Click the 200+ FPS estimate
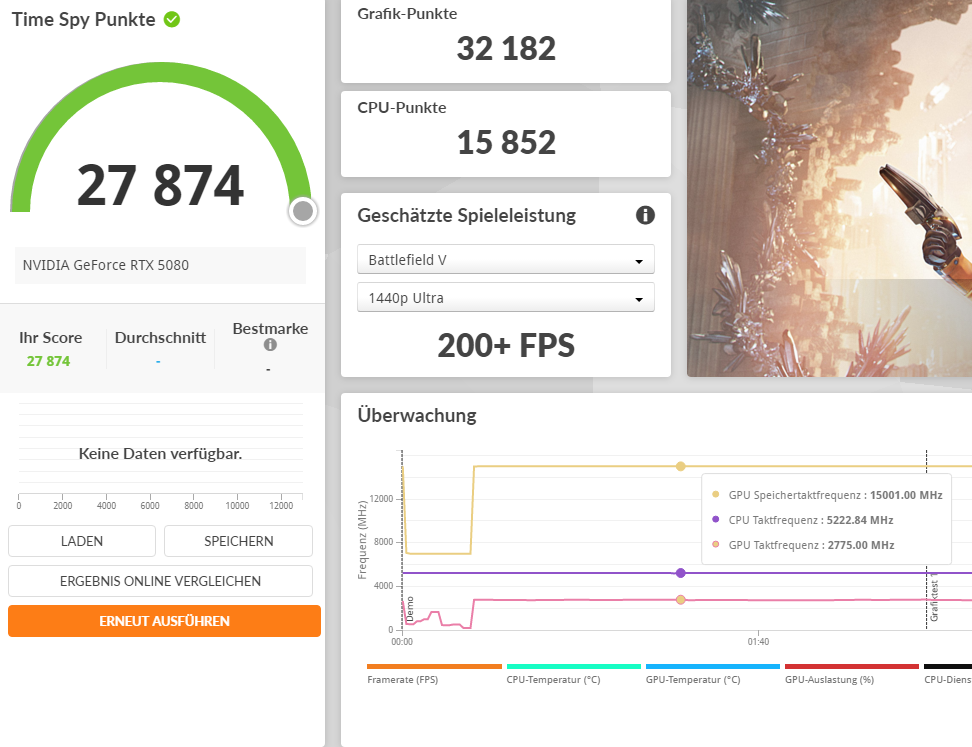 click(506, 345)
